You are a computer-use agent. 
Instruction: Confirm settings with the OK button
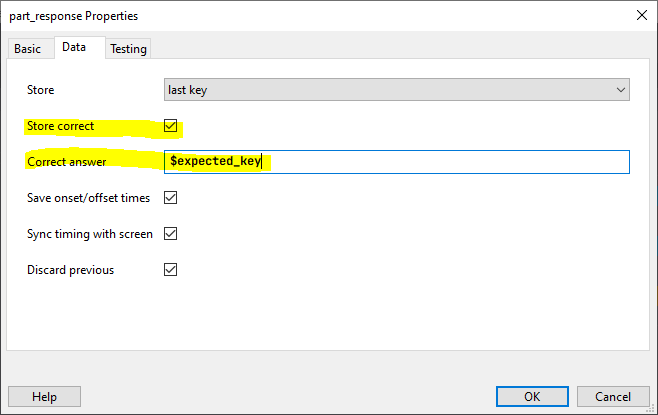(x=532, y=396)
